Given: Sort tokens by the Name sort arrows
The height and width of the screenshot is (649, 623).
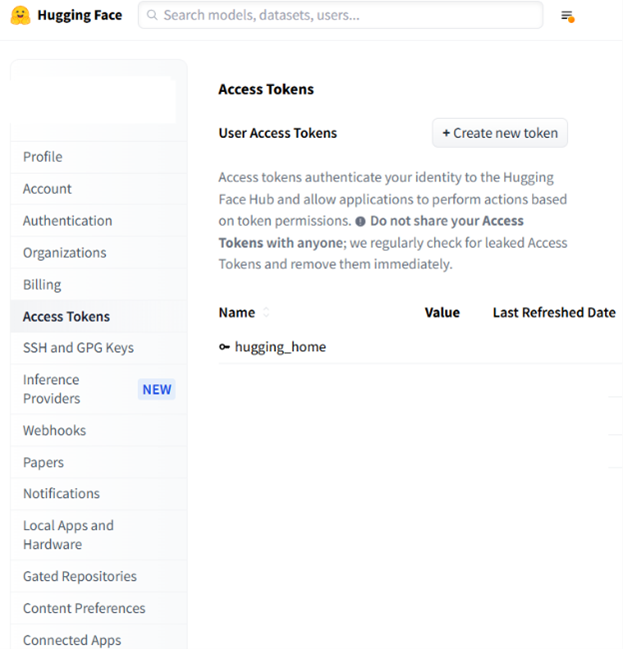Looking at the screenshot, I should [x=266, y=312].
